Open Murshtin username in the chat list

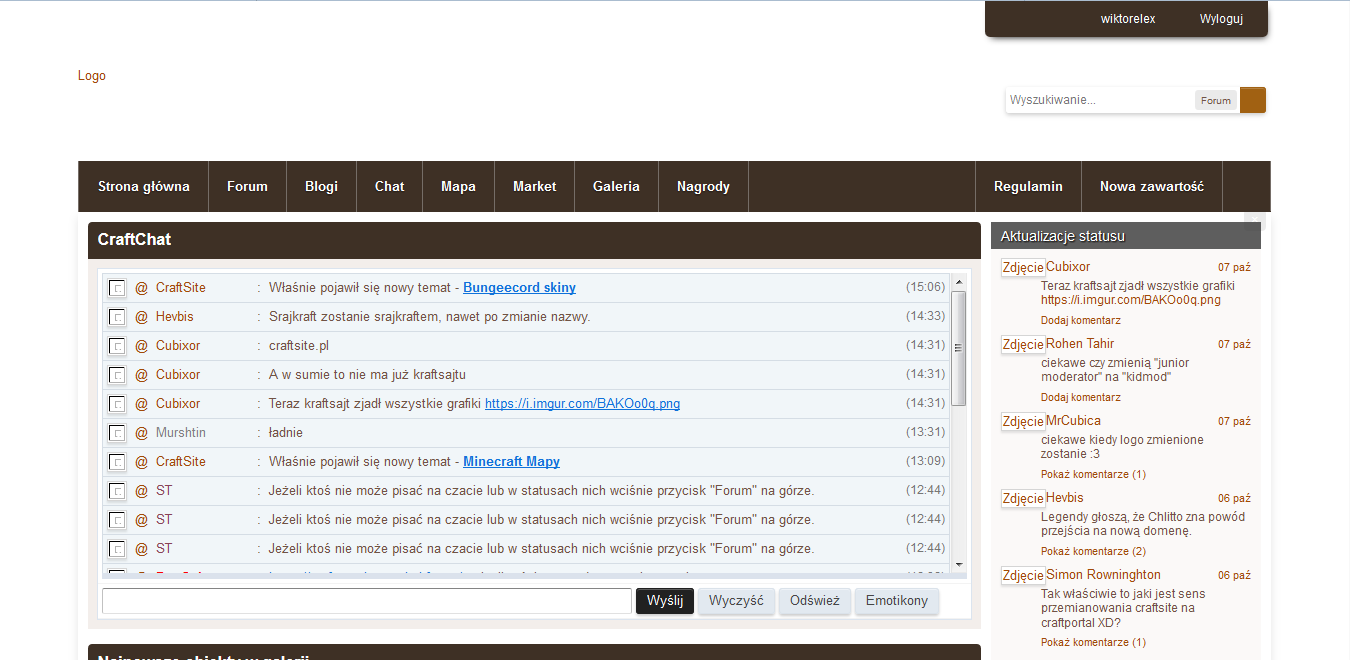click(x=181, y=432)
